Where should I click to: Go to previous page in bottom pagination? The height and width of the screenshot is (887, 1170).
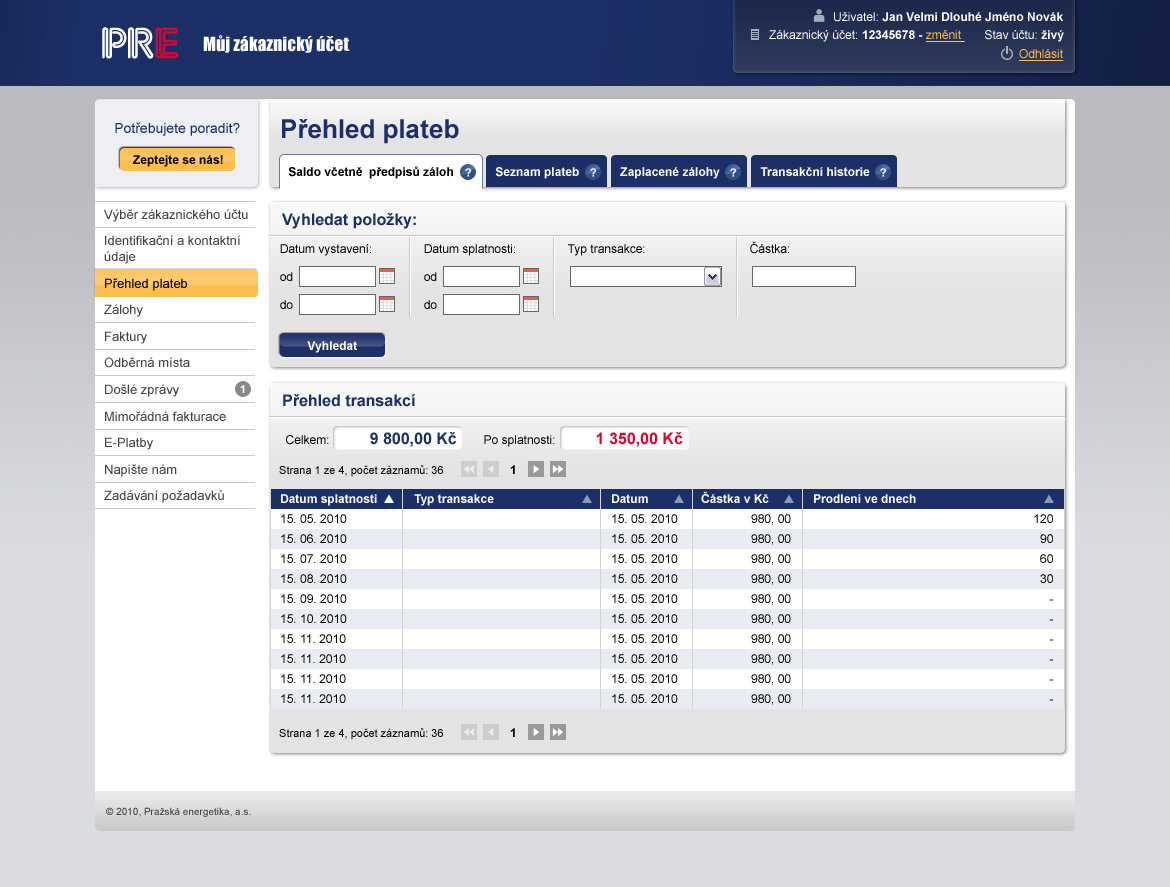(491, 733)
